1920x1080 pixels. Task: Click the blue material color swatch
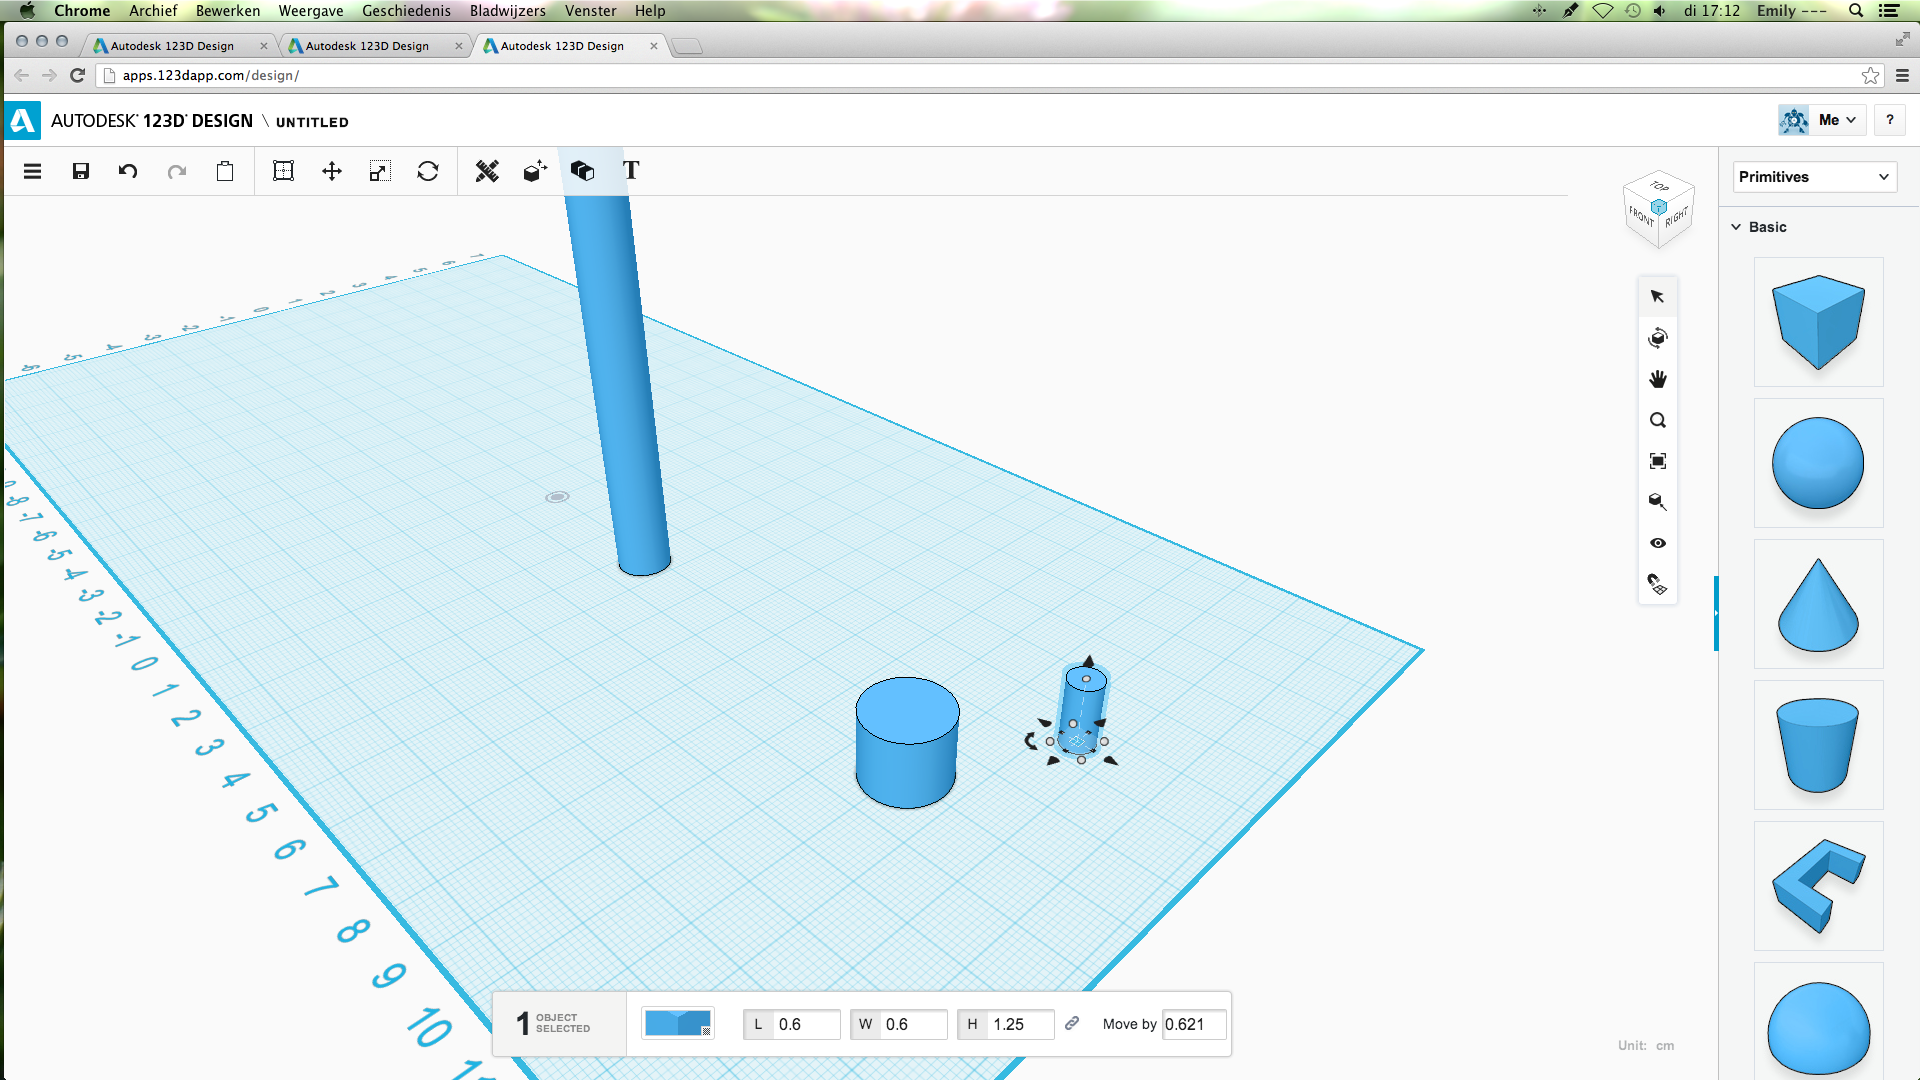677,1023
